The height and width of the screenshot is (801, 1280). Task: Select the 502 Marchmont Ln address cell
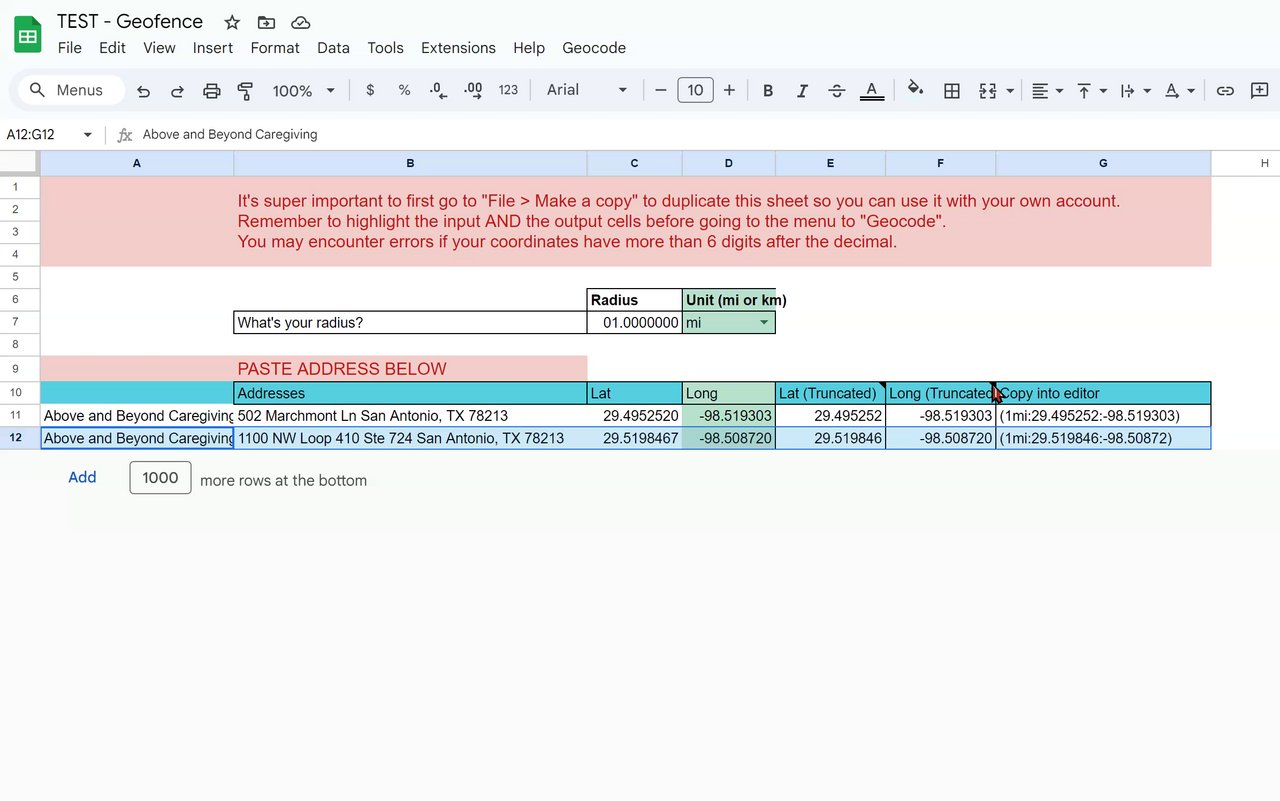point(410,416)
